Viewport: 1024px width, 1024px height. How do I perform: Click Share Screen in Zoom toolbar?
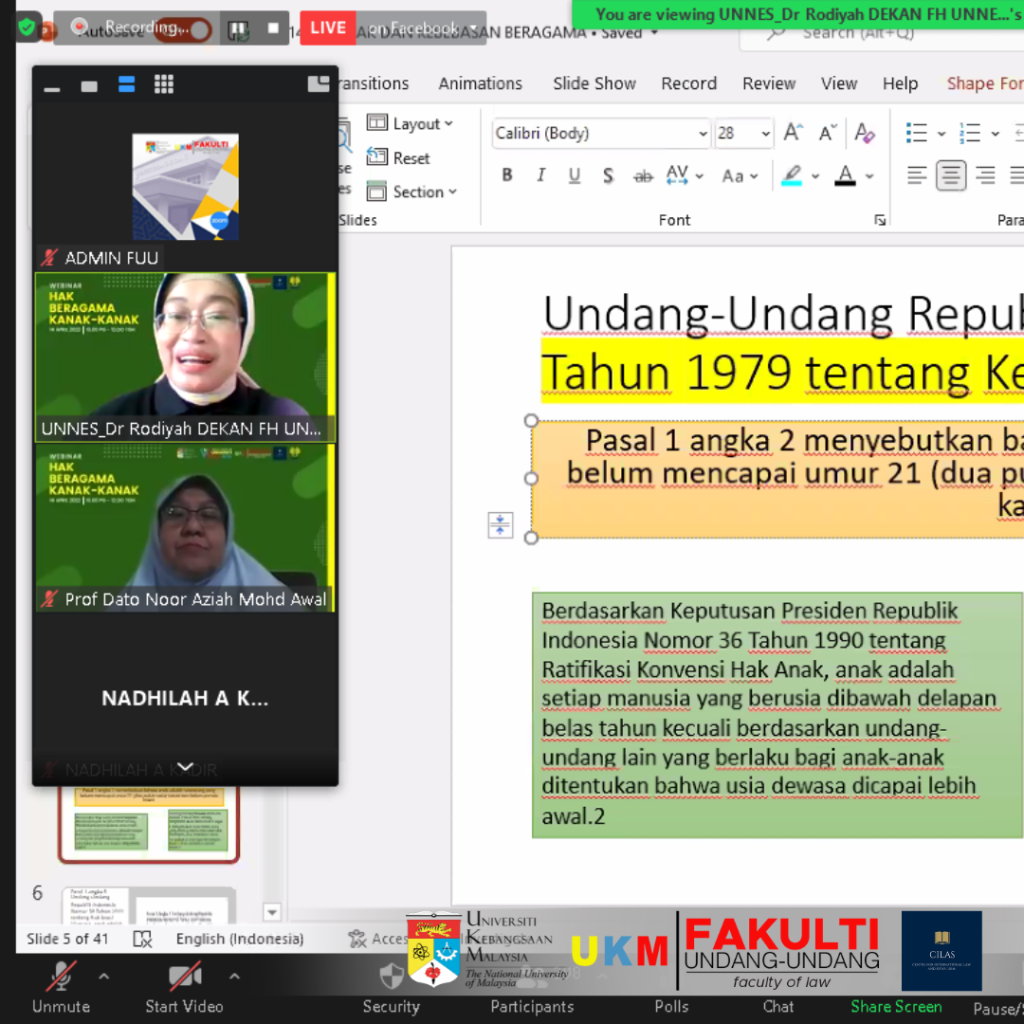point(896,1006)
